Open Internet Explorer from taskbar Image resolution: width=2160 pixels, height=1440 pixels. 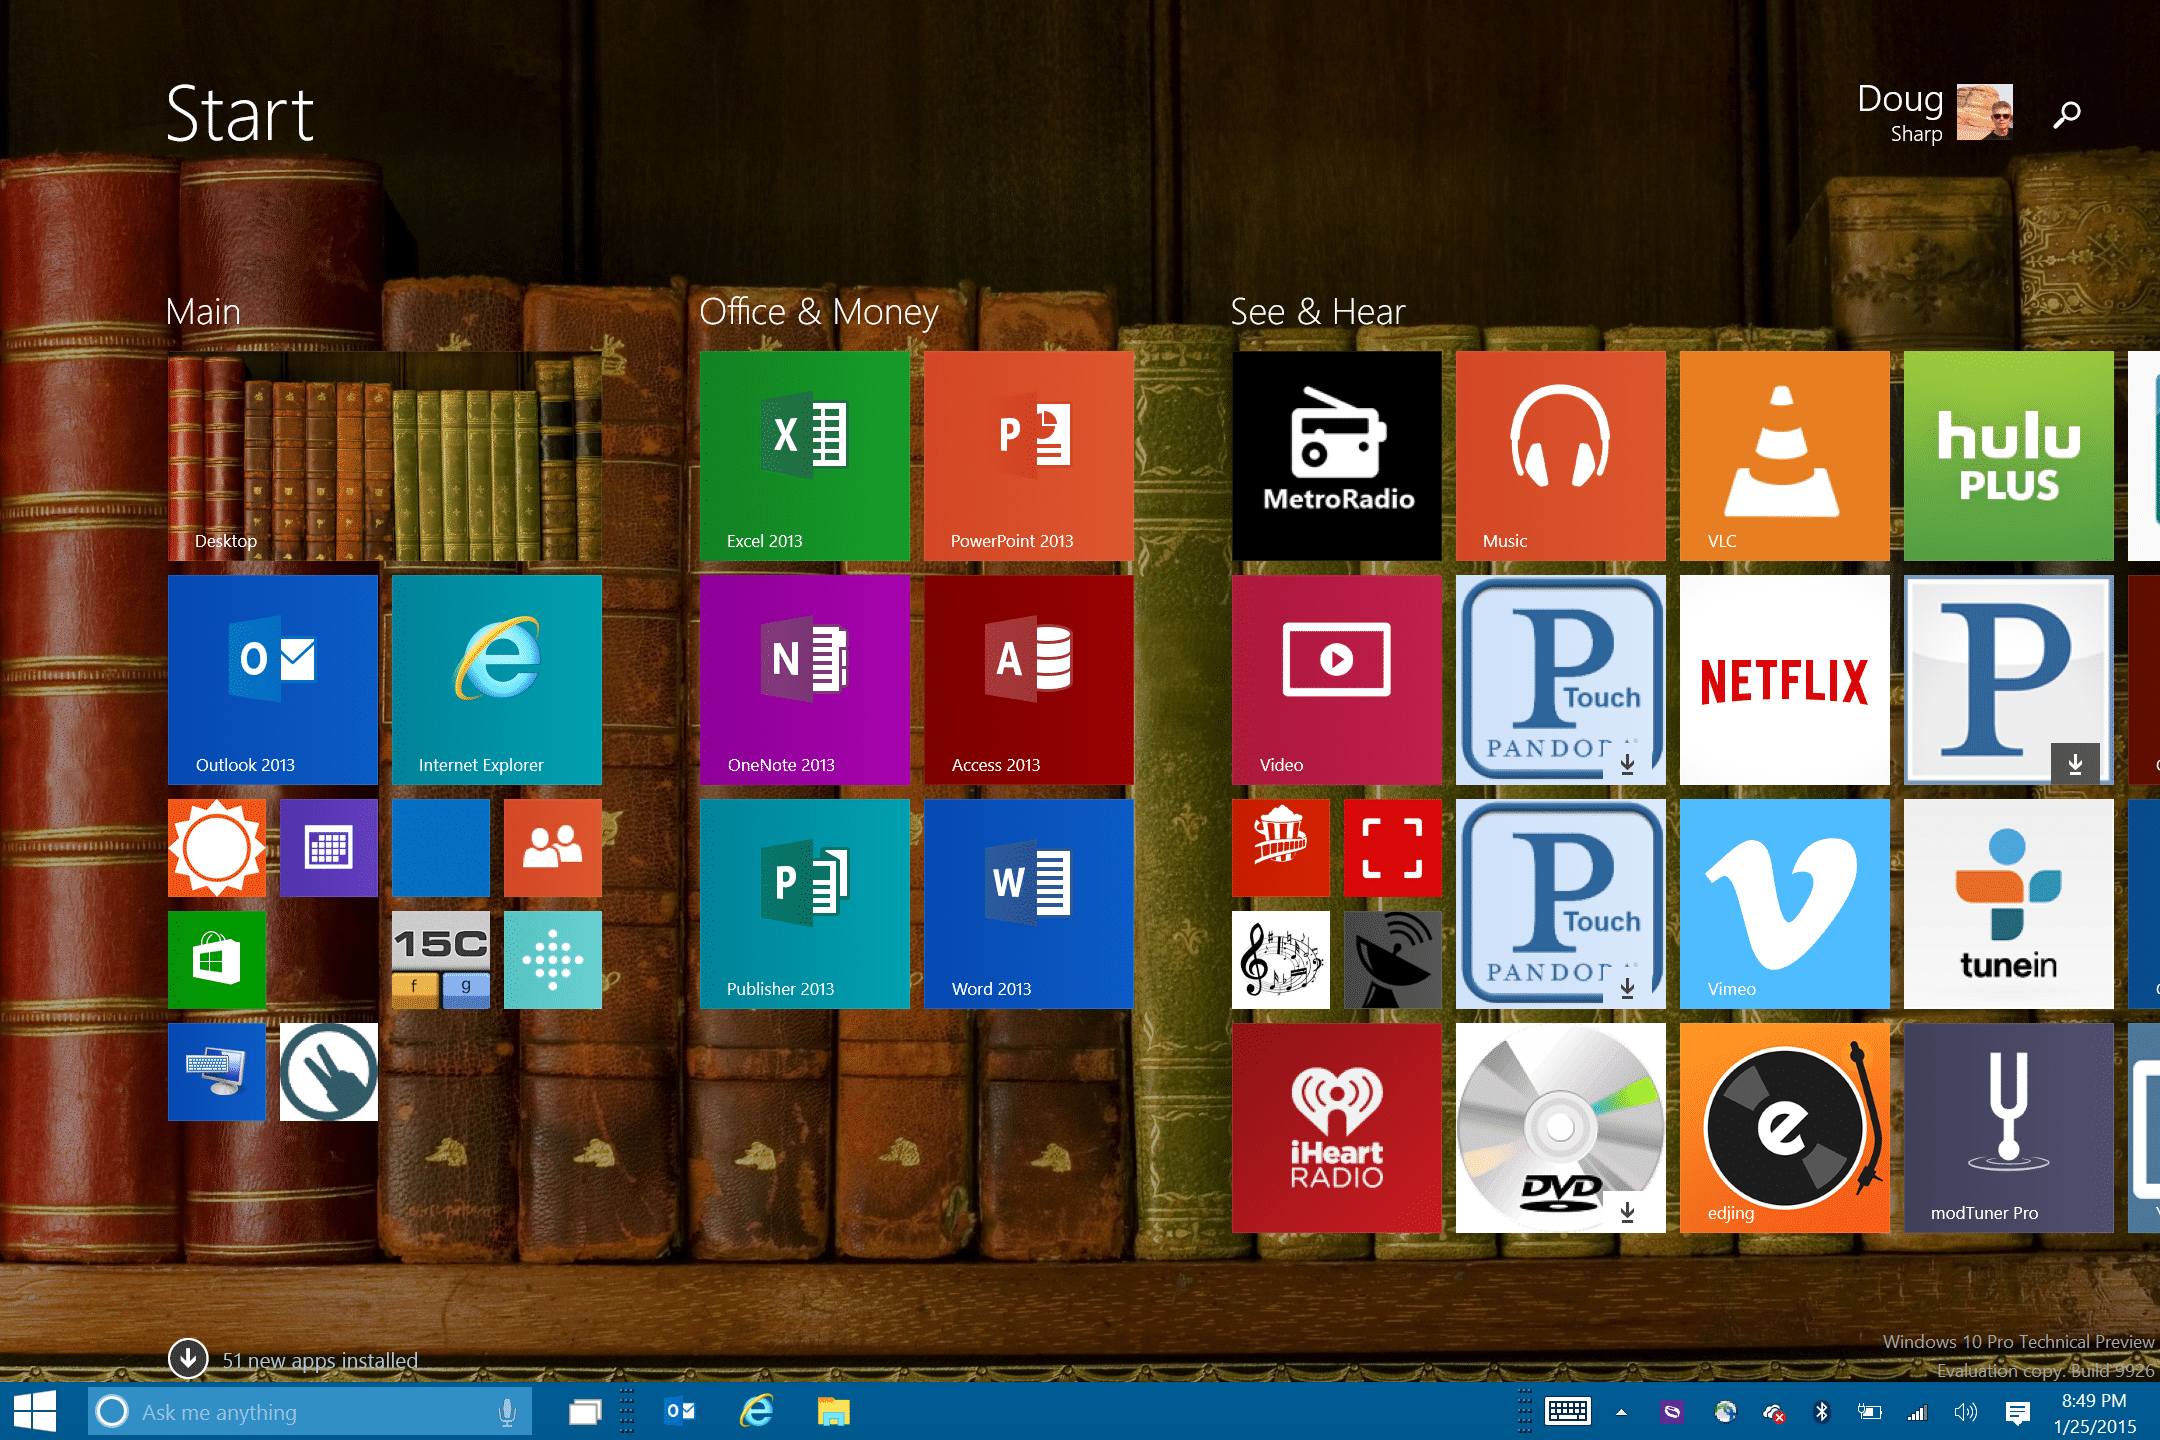click(757, 1411)
